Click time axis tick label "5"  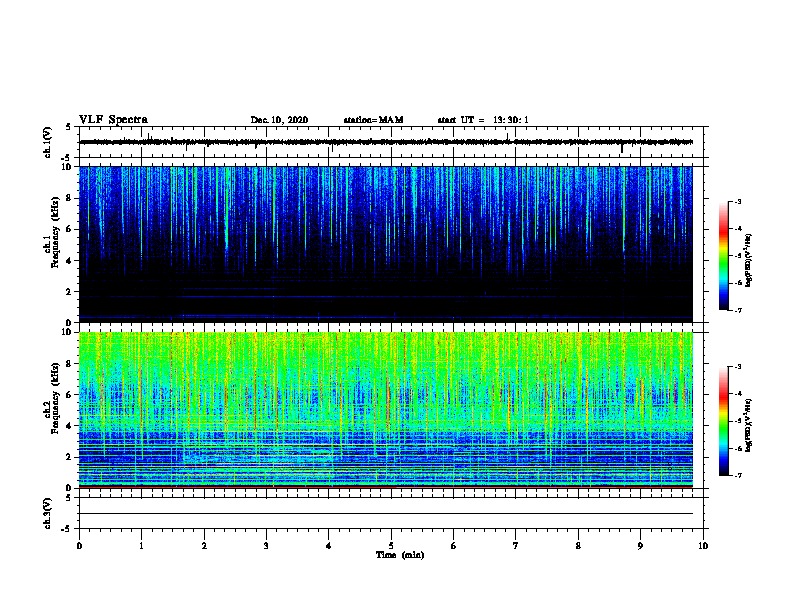(x=391, y=546)
